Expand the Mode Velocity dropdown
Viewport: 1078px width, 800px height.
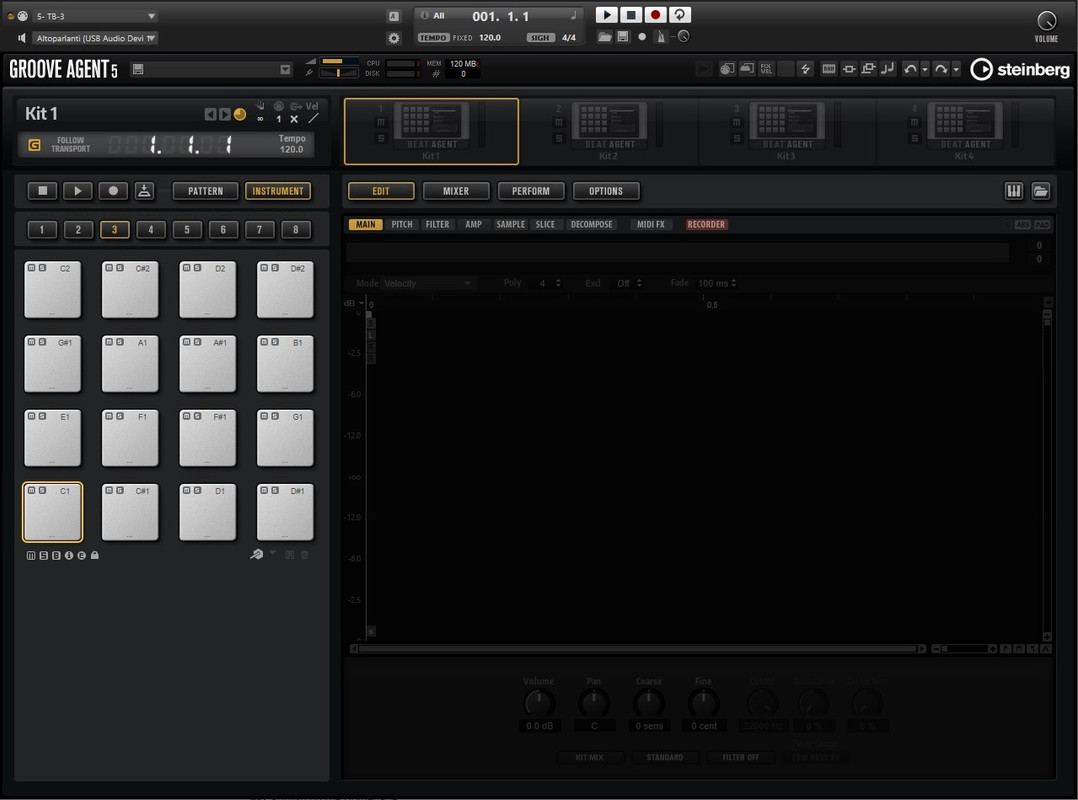click(x=427, y=283)
